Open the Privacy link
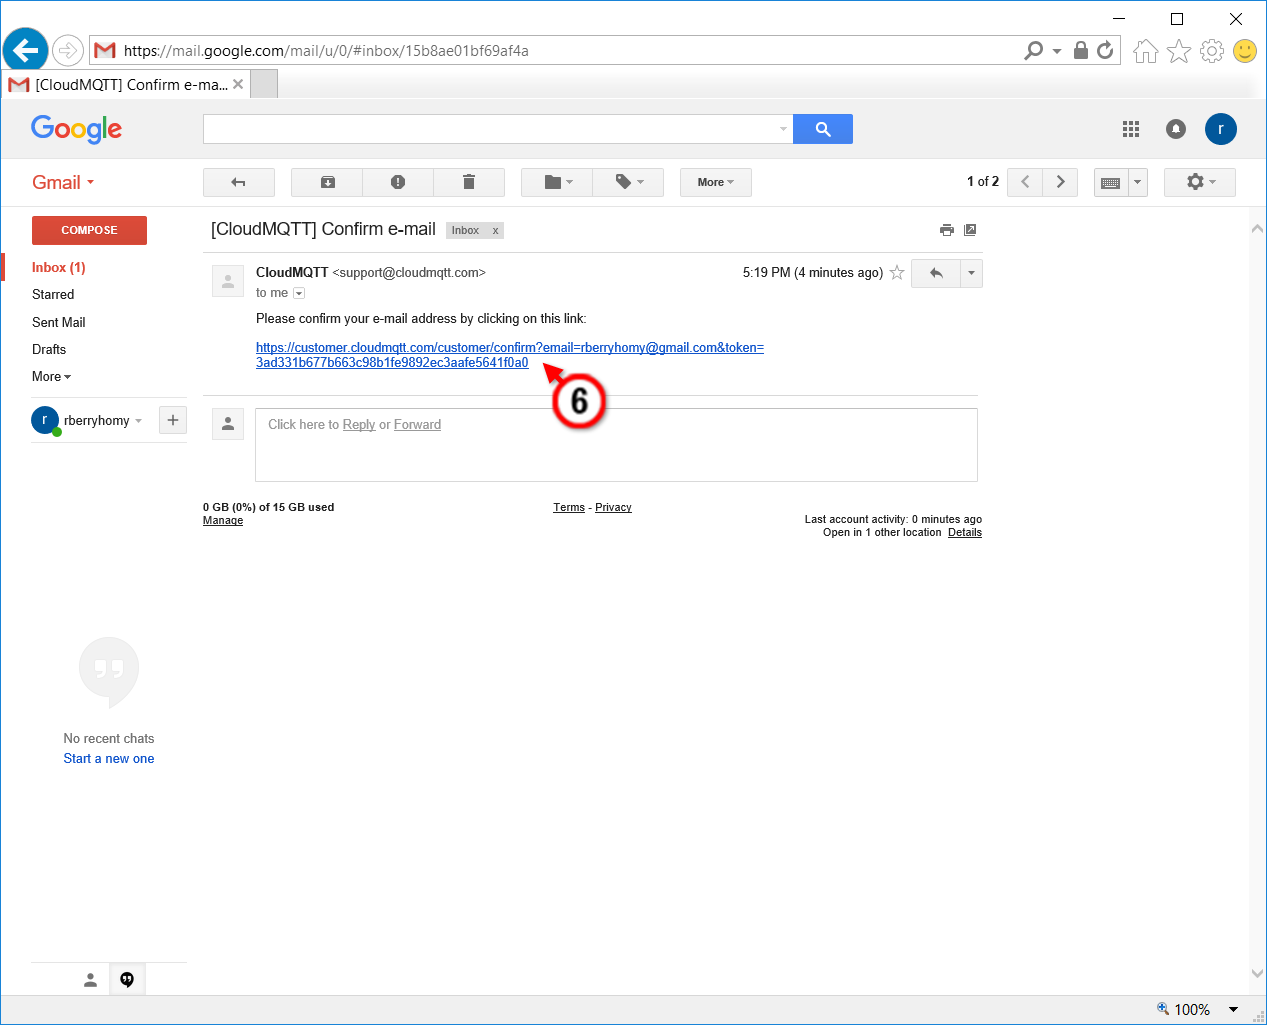The width and height of the screenshot is (1267, 1025). click(613, 507)
